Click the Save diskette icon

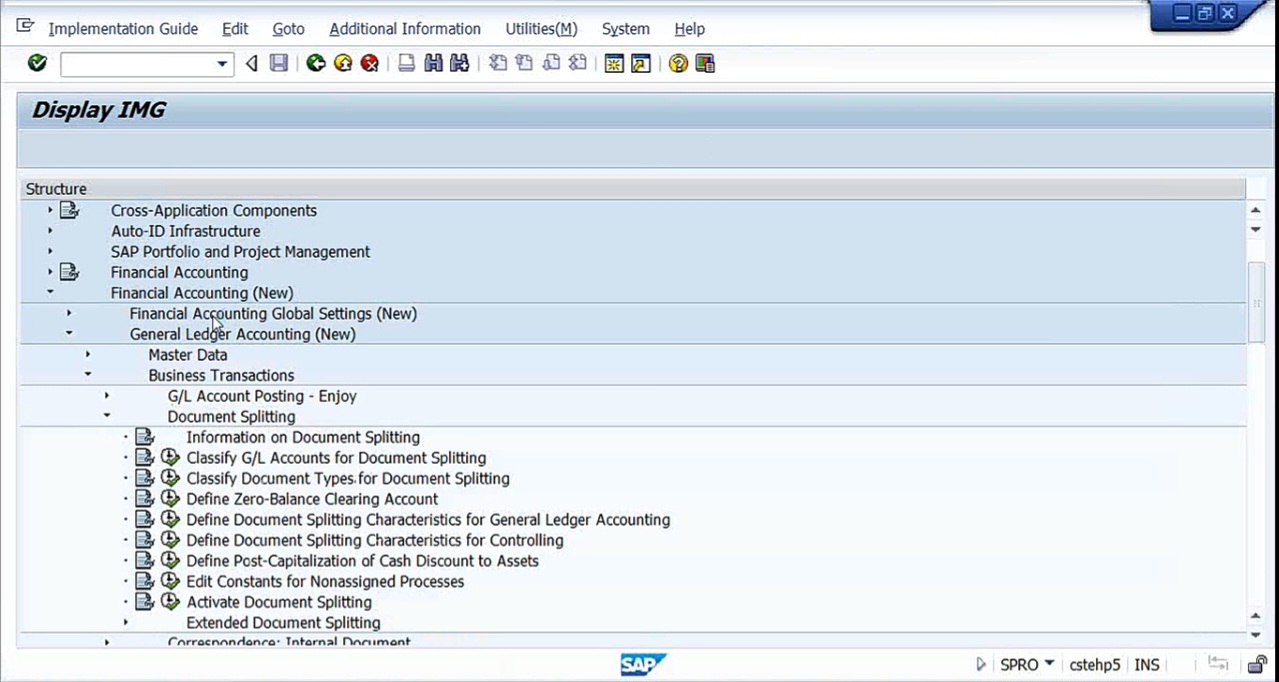pos(279,63)
